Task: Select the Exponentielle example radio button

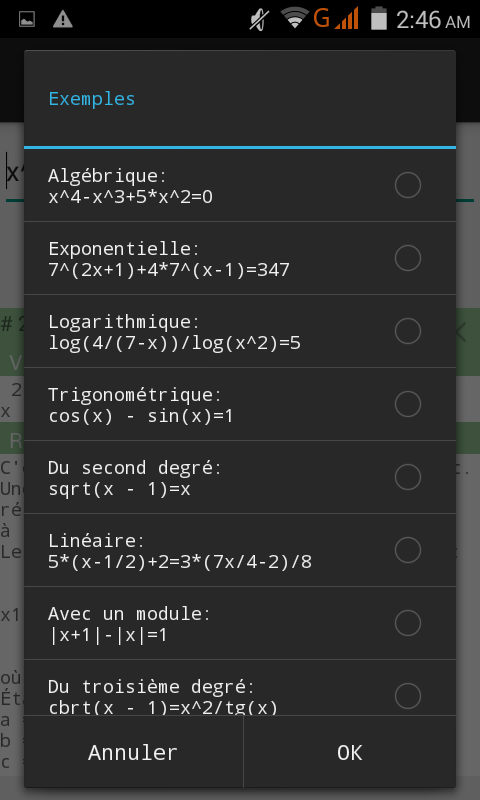Action: pos(408,258)
